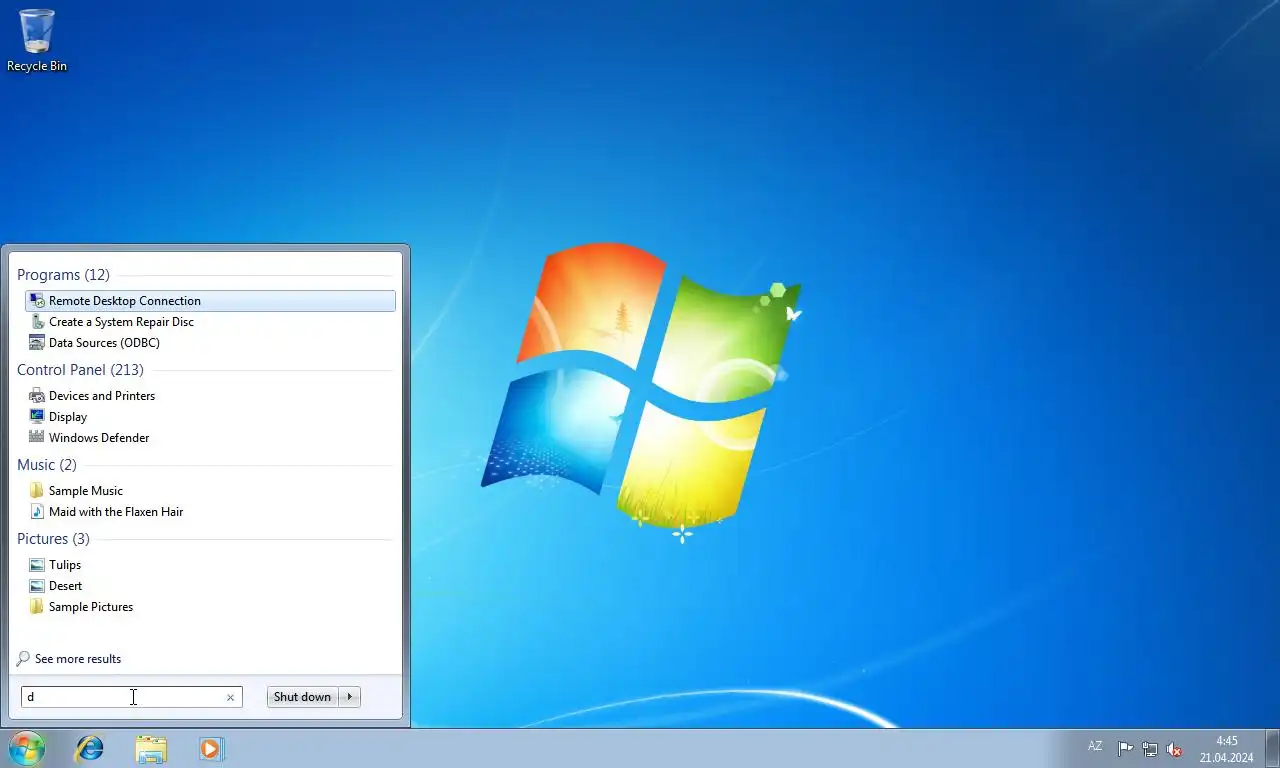1280x768 pixels.
Task: Select the Maid with the Flaxen Hair text
Action: coord(116,512)
